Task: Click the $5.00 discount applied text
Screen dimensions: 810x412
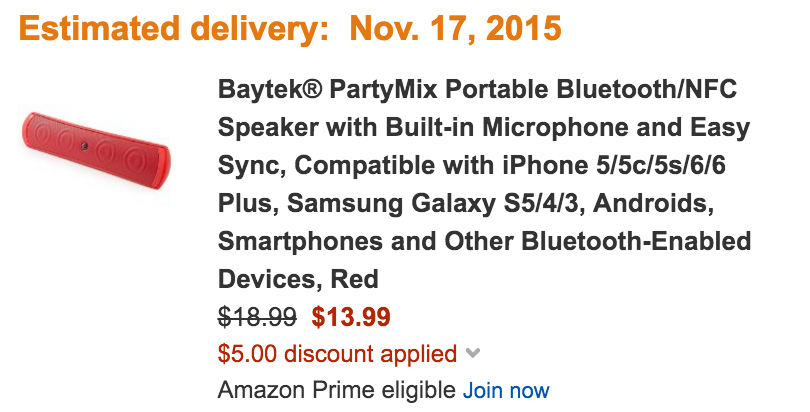Action: click(337, 353)
